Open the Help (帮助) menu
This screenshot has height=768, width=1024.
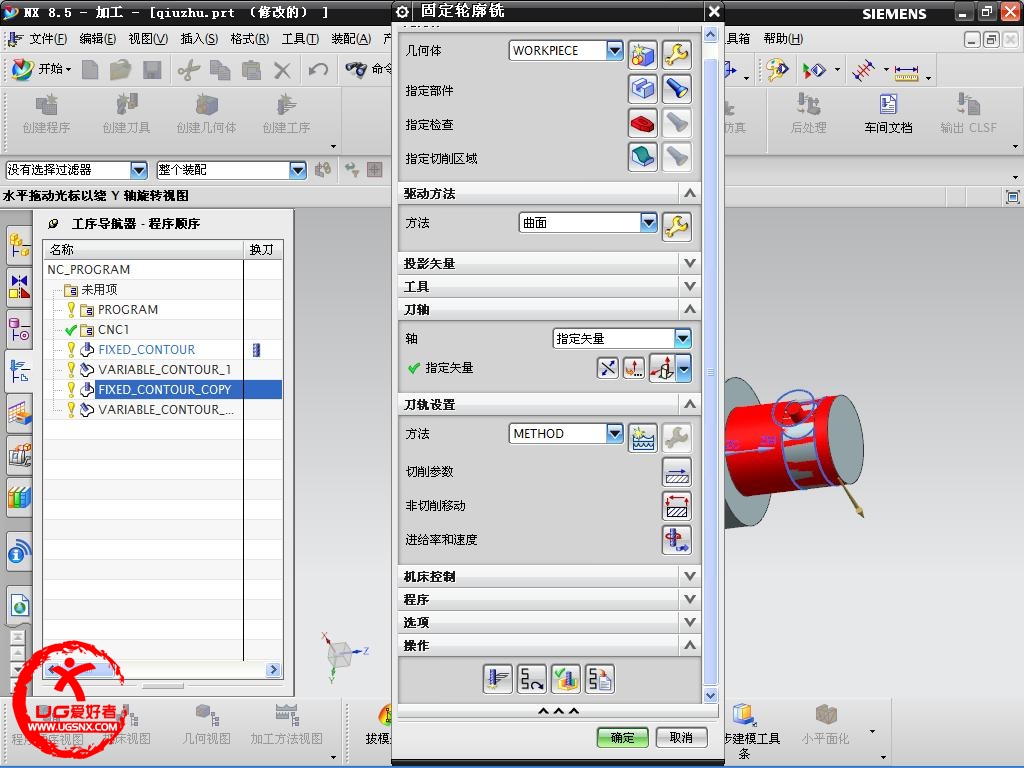[x=783, y=39]
